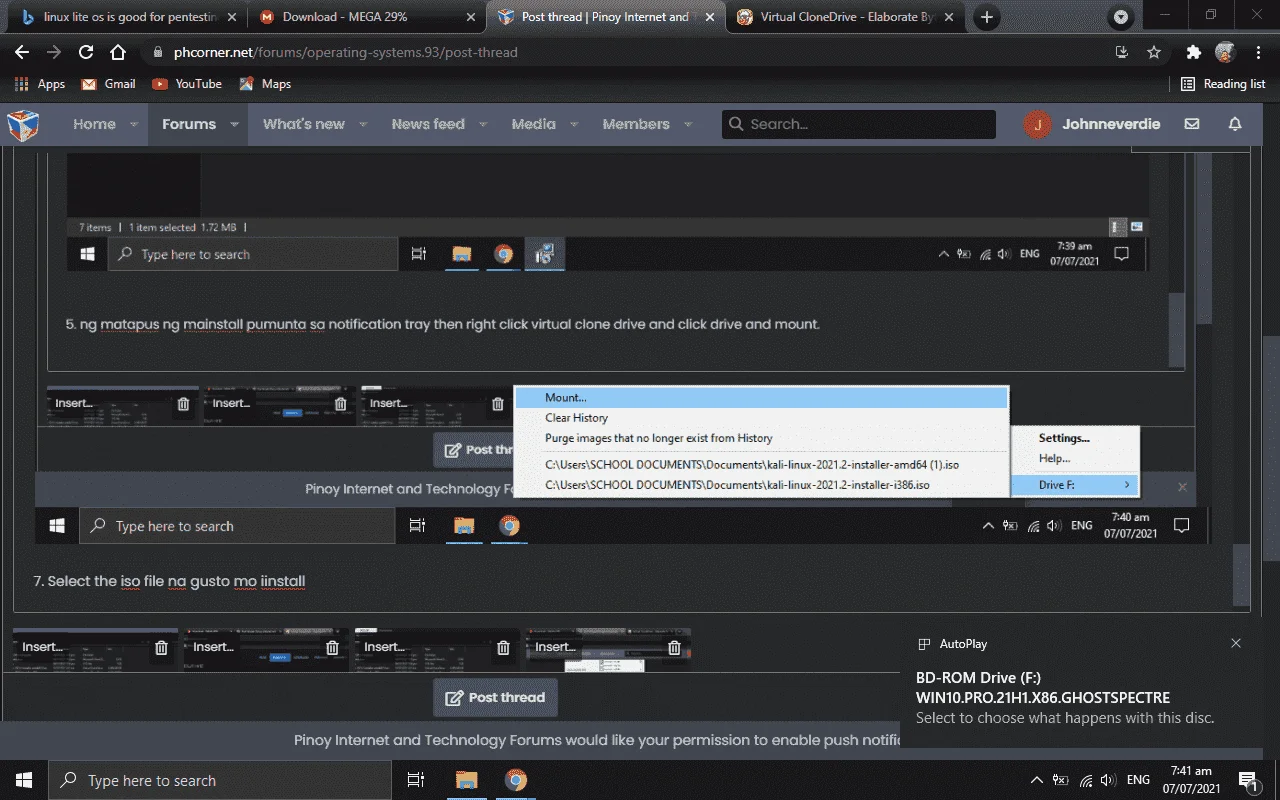
Task: Open the Action Center notification icon showing 1
Action: coord(1247,780)
